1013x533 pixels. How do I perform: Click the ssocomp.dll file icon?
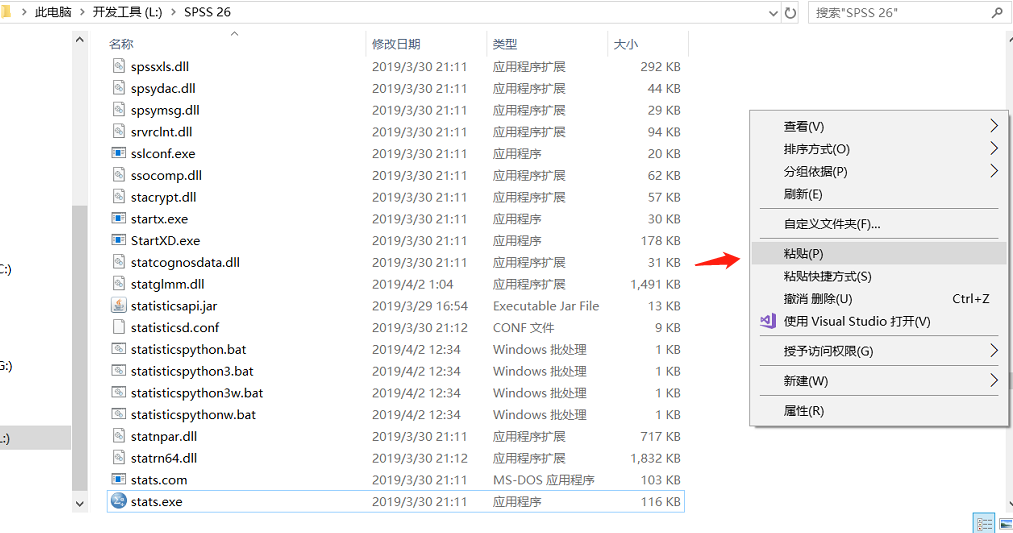coord(118,175)
